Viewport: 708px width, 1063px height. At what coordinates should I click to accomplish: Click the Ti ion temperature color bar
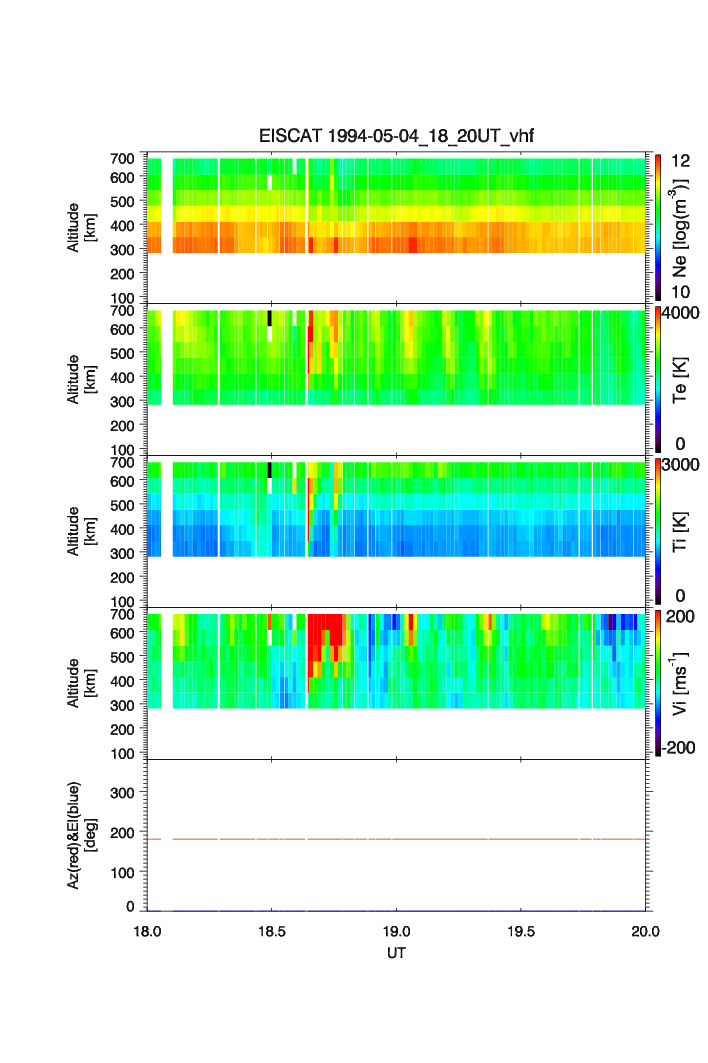[658, 532]
